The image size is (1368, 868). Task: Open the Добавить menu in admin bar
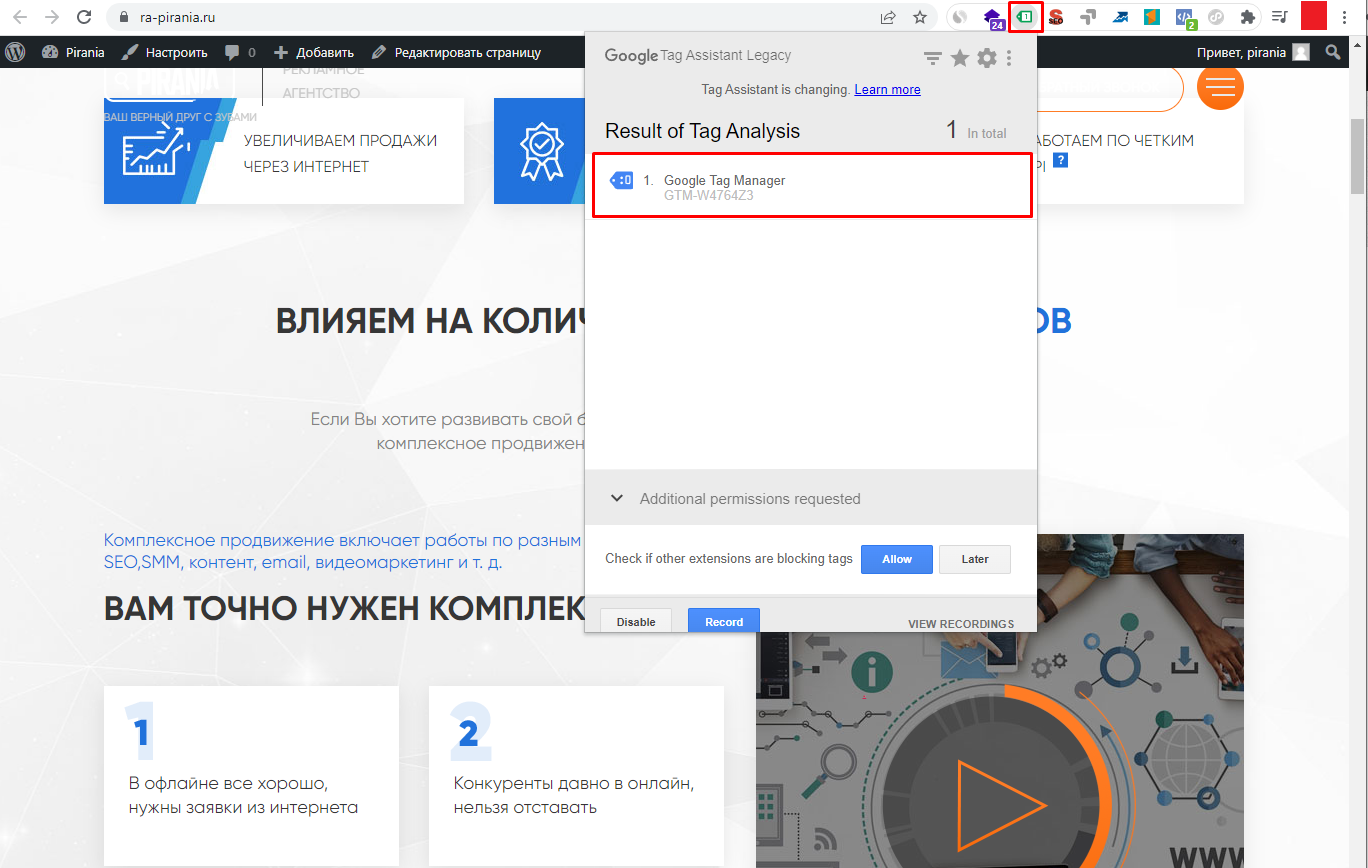(x=314, y=52)
